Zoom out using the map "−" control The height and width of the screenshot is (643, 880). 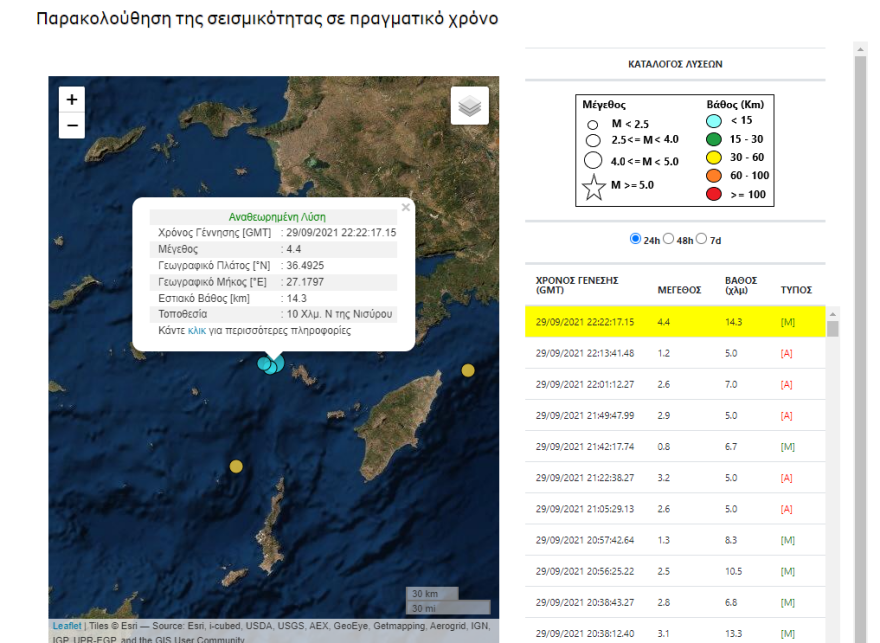[x=70, y=124]
